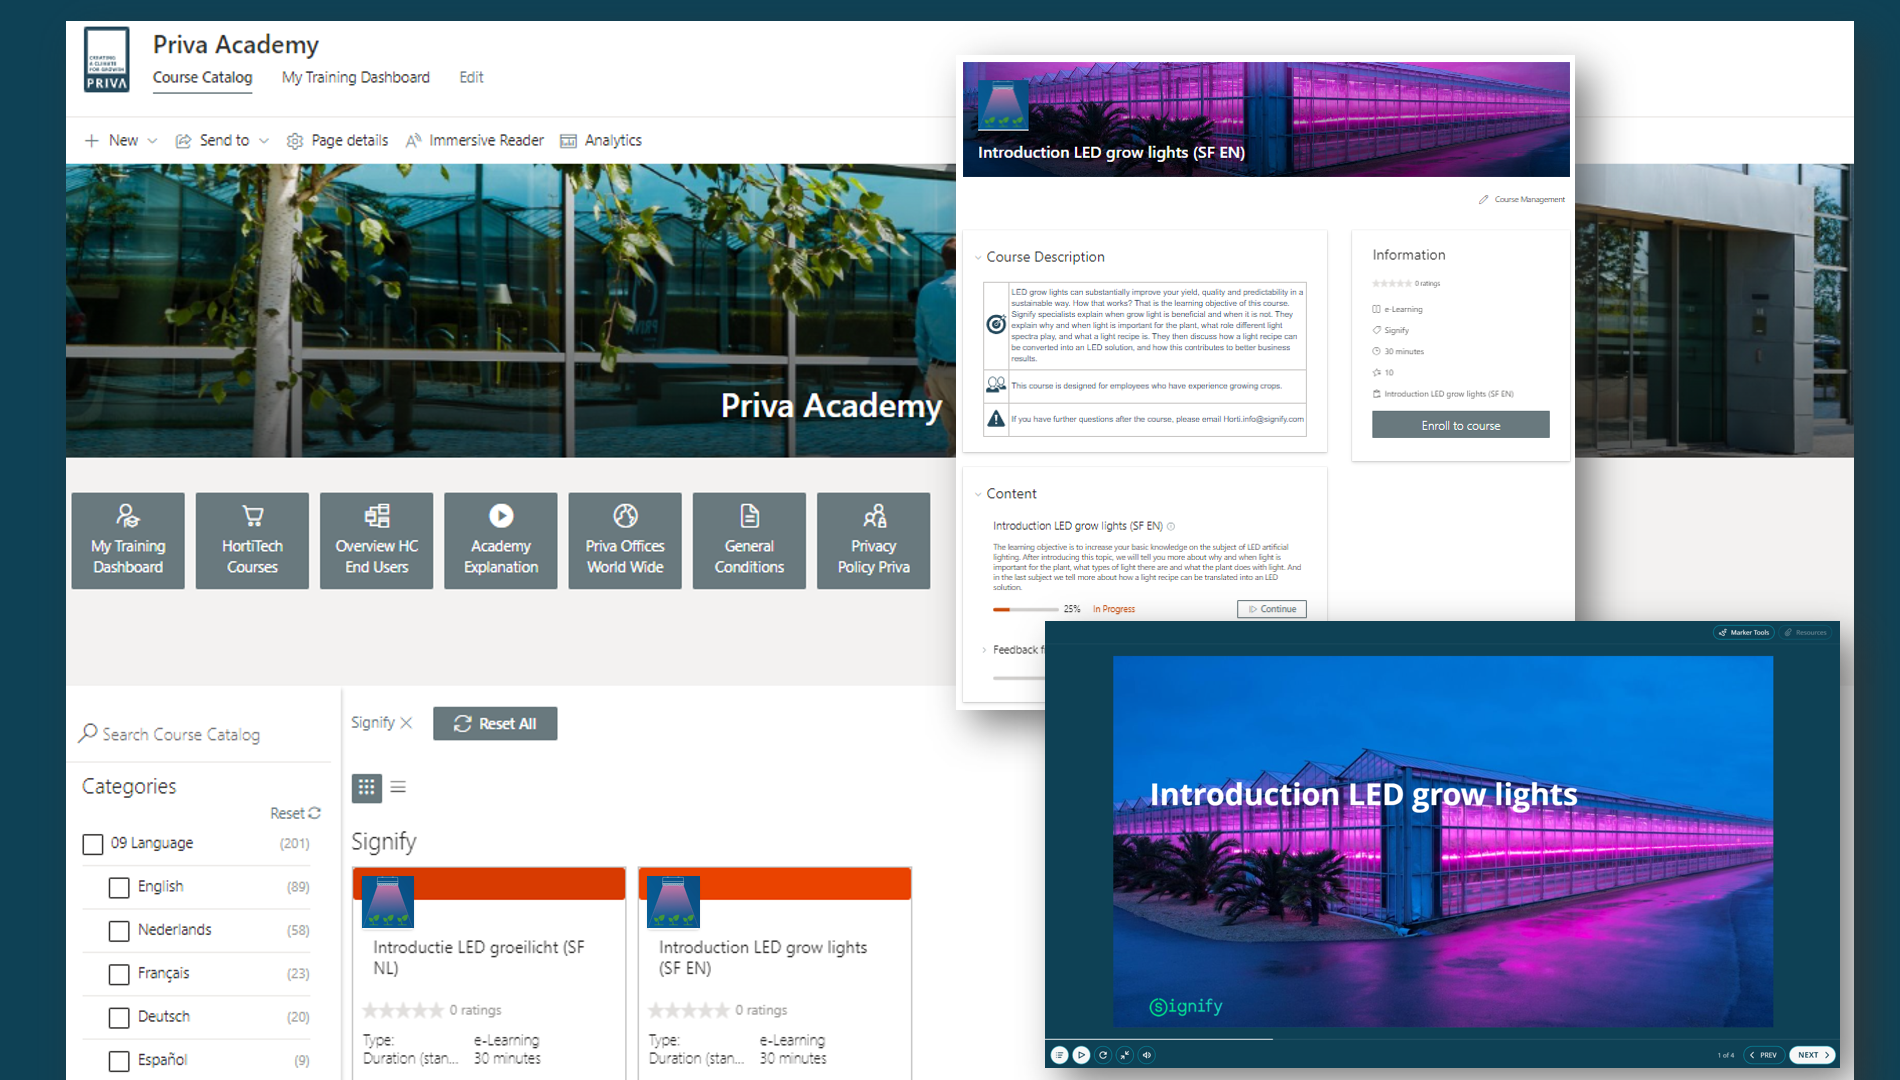Viewport: 1900px width, 1080px height.
Task: Click the target icon in the Course Description
Action: (996, 324)
